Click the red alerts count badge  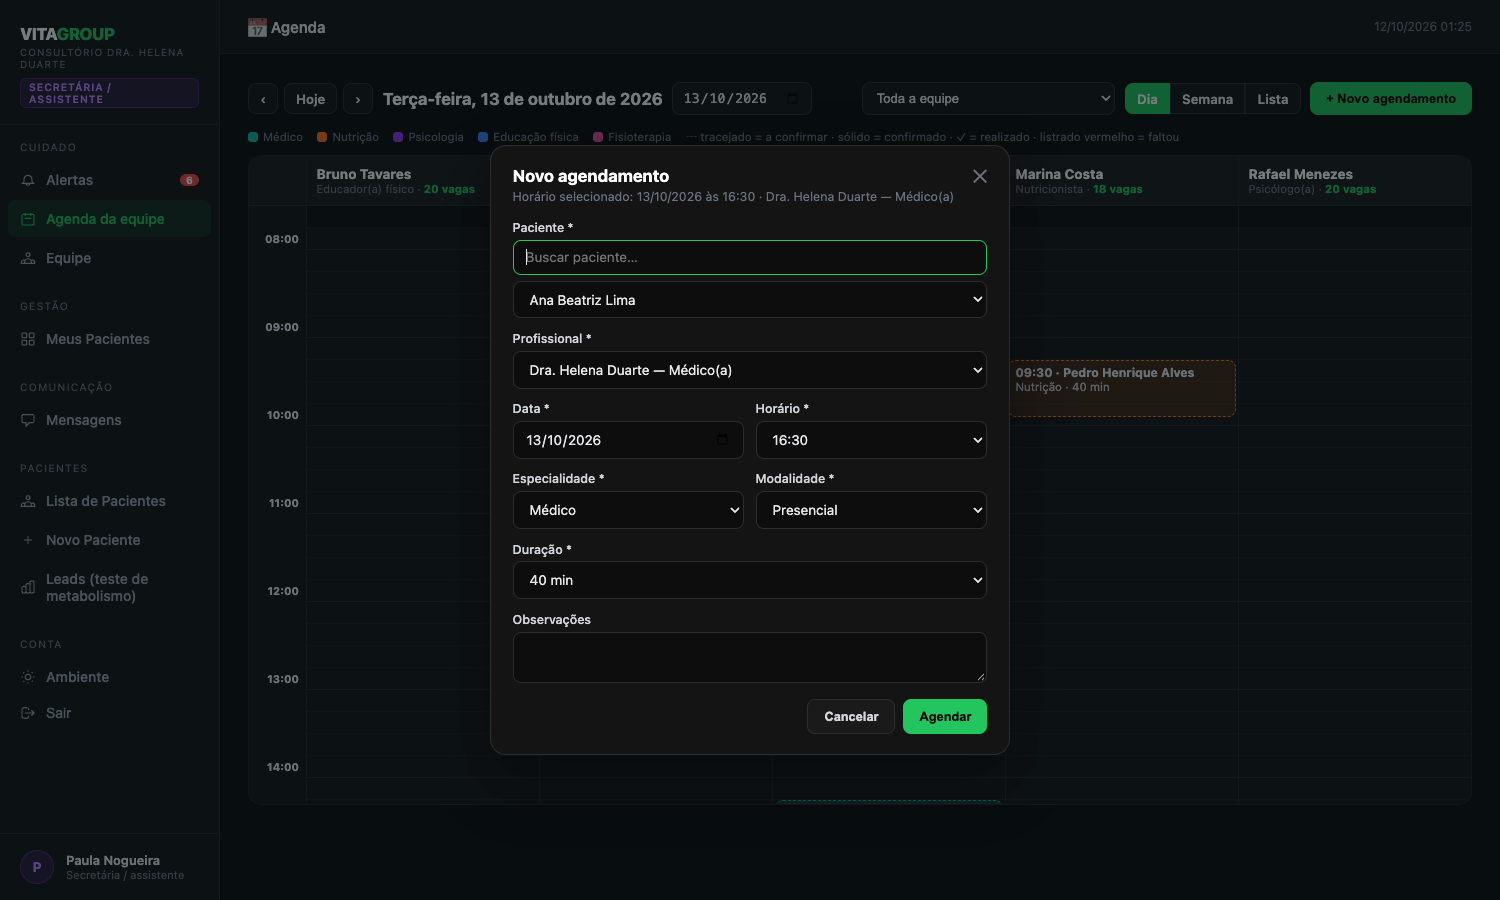[189, 180]
